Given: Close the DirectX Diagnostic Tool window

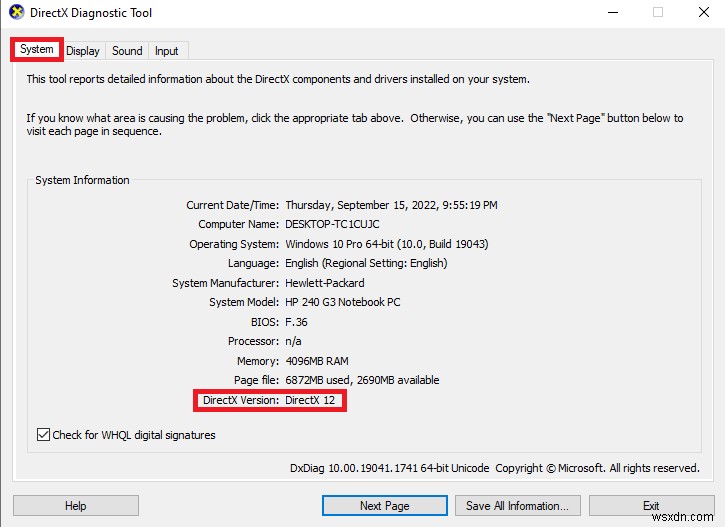Looking at the screenshot, I should (x=704, y=12).
